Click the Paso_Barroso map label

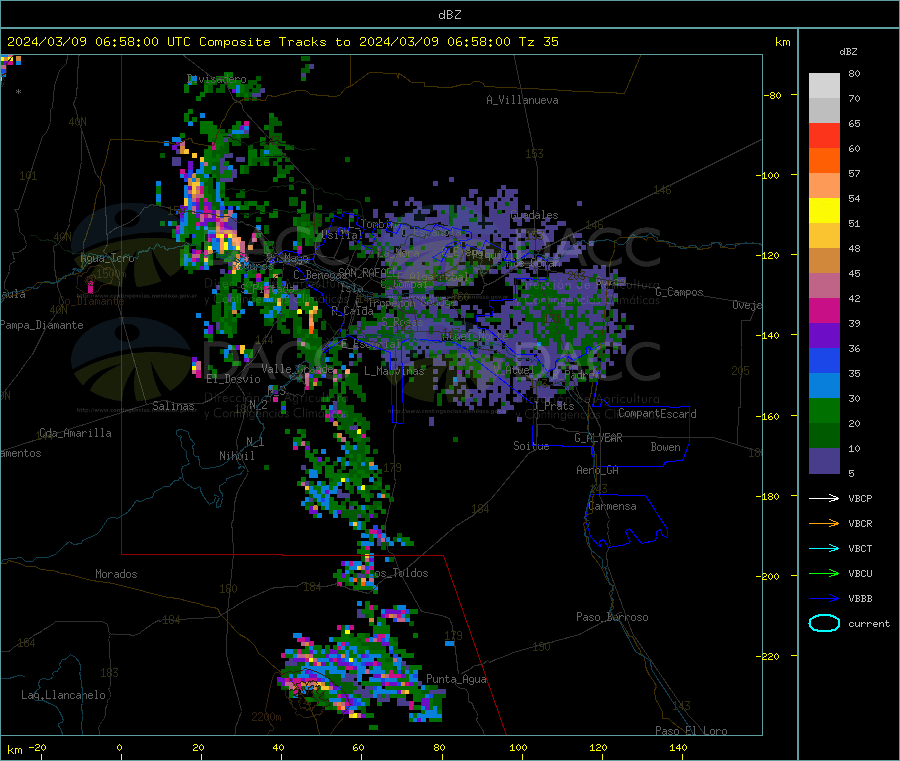coord(612,617)
